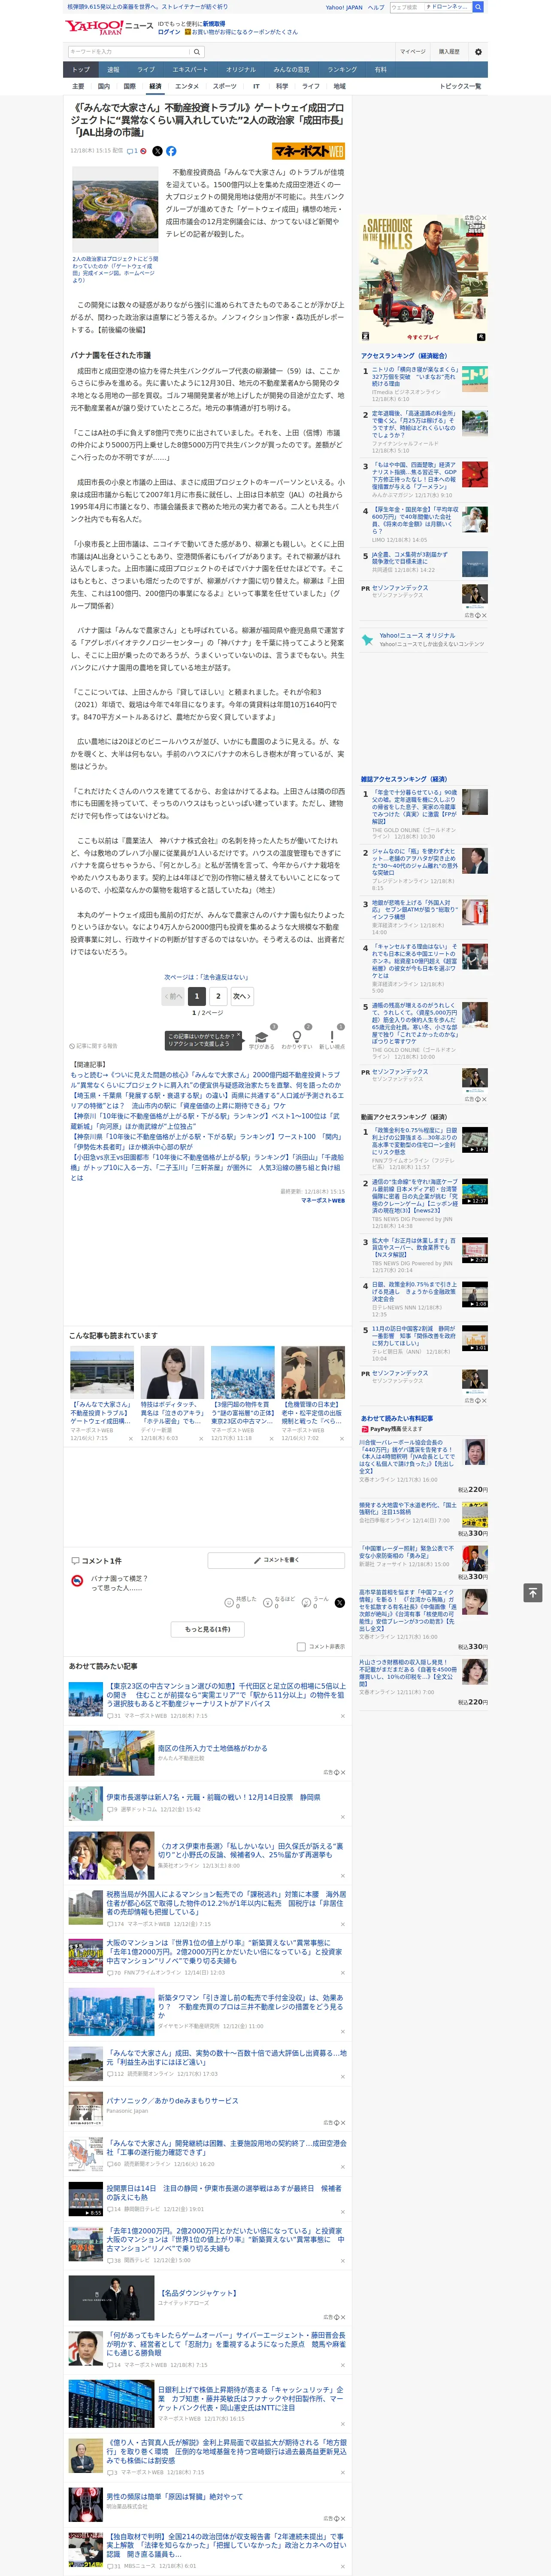
Task: Select the エキスパート navigation tab
Action: pos(190,69)
